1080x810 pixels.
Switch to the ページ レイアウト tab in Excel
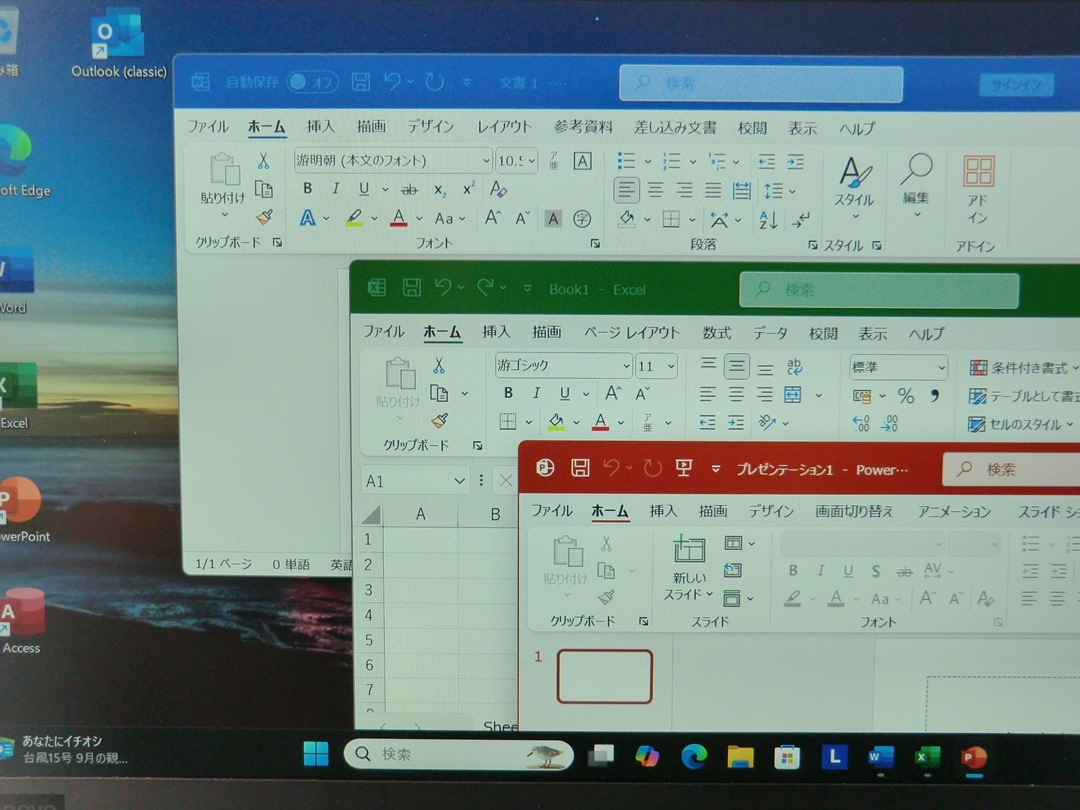pyautogui.click(x=632, y=333)
